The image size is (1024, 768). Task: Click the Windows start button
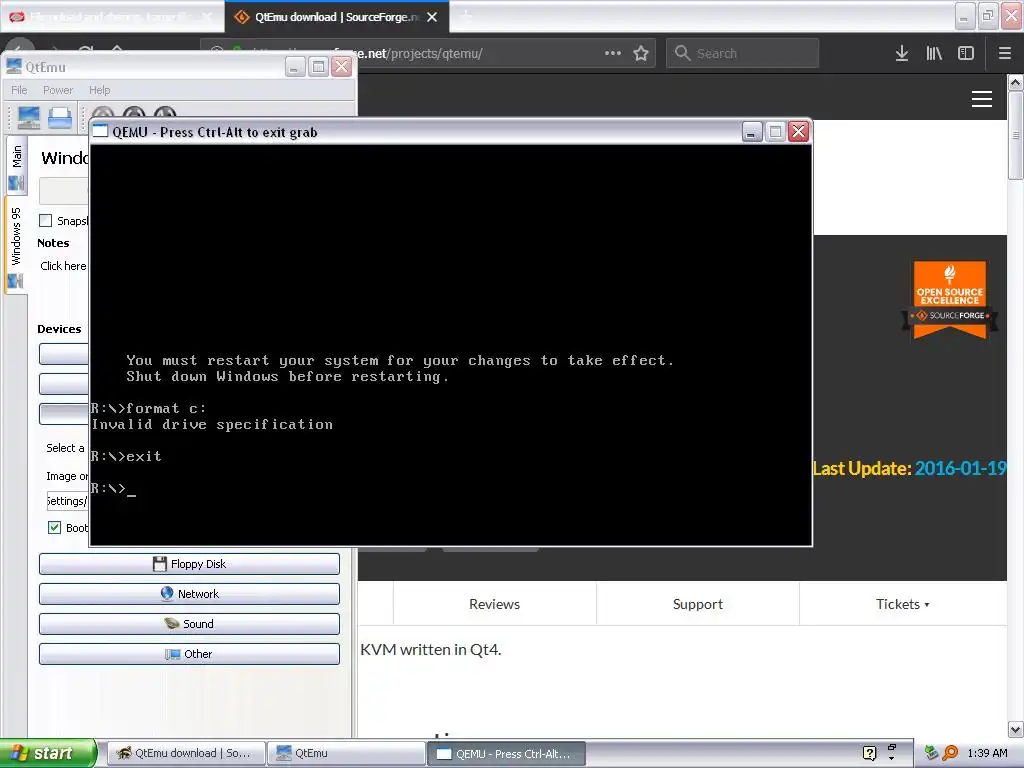pos(48,753)
